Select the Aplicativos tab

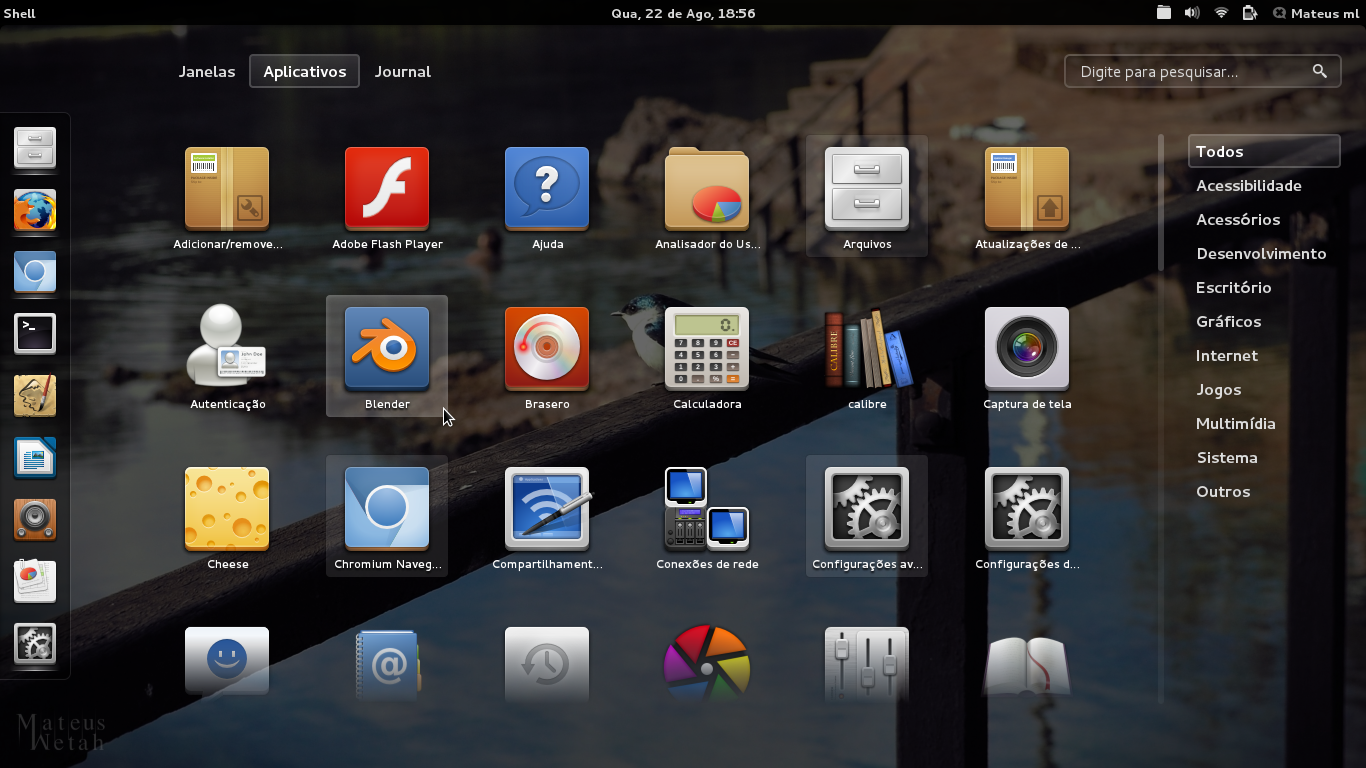(305, 72)
